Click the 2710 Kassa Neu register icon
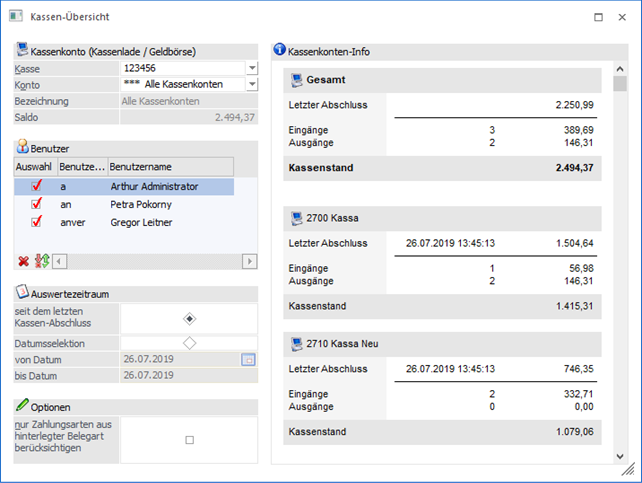 pyautogui.click(x=296, y=343)
